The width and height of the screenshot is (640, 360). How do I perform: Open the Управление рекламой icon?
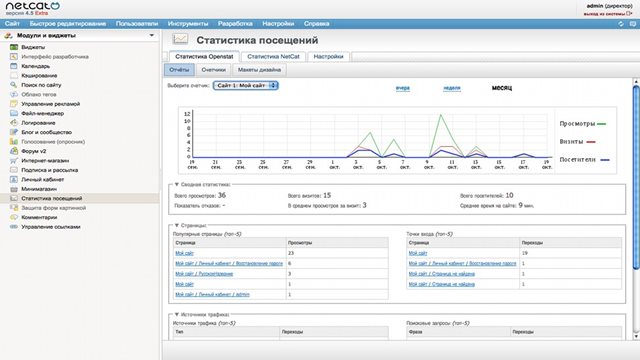coord(14,104)
